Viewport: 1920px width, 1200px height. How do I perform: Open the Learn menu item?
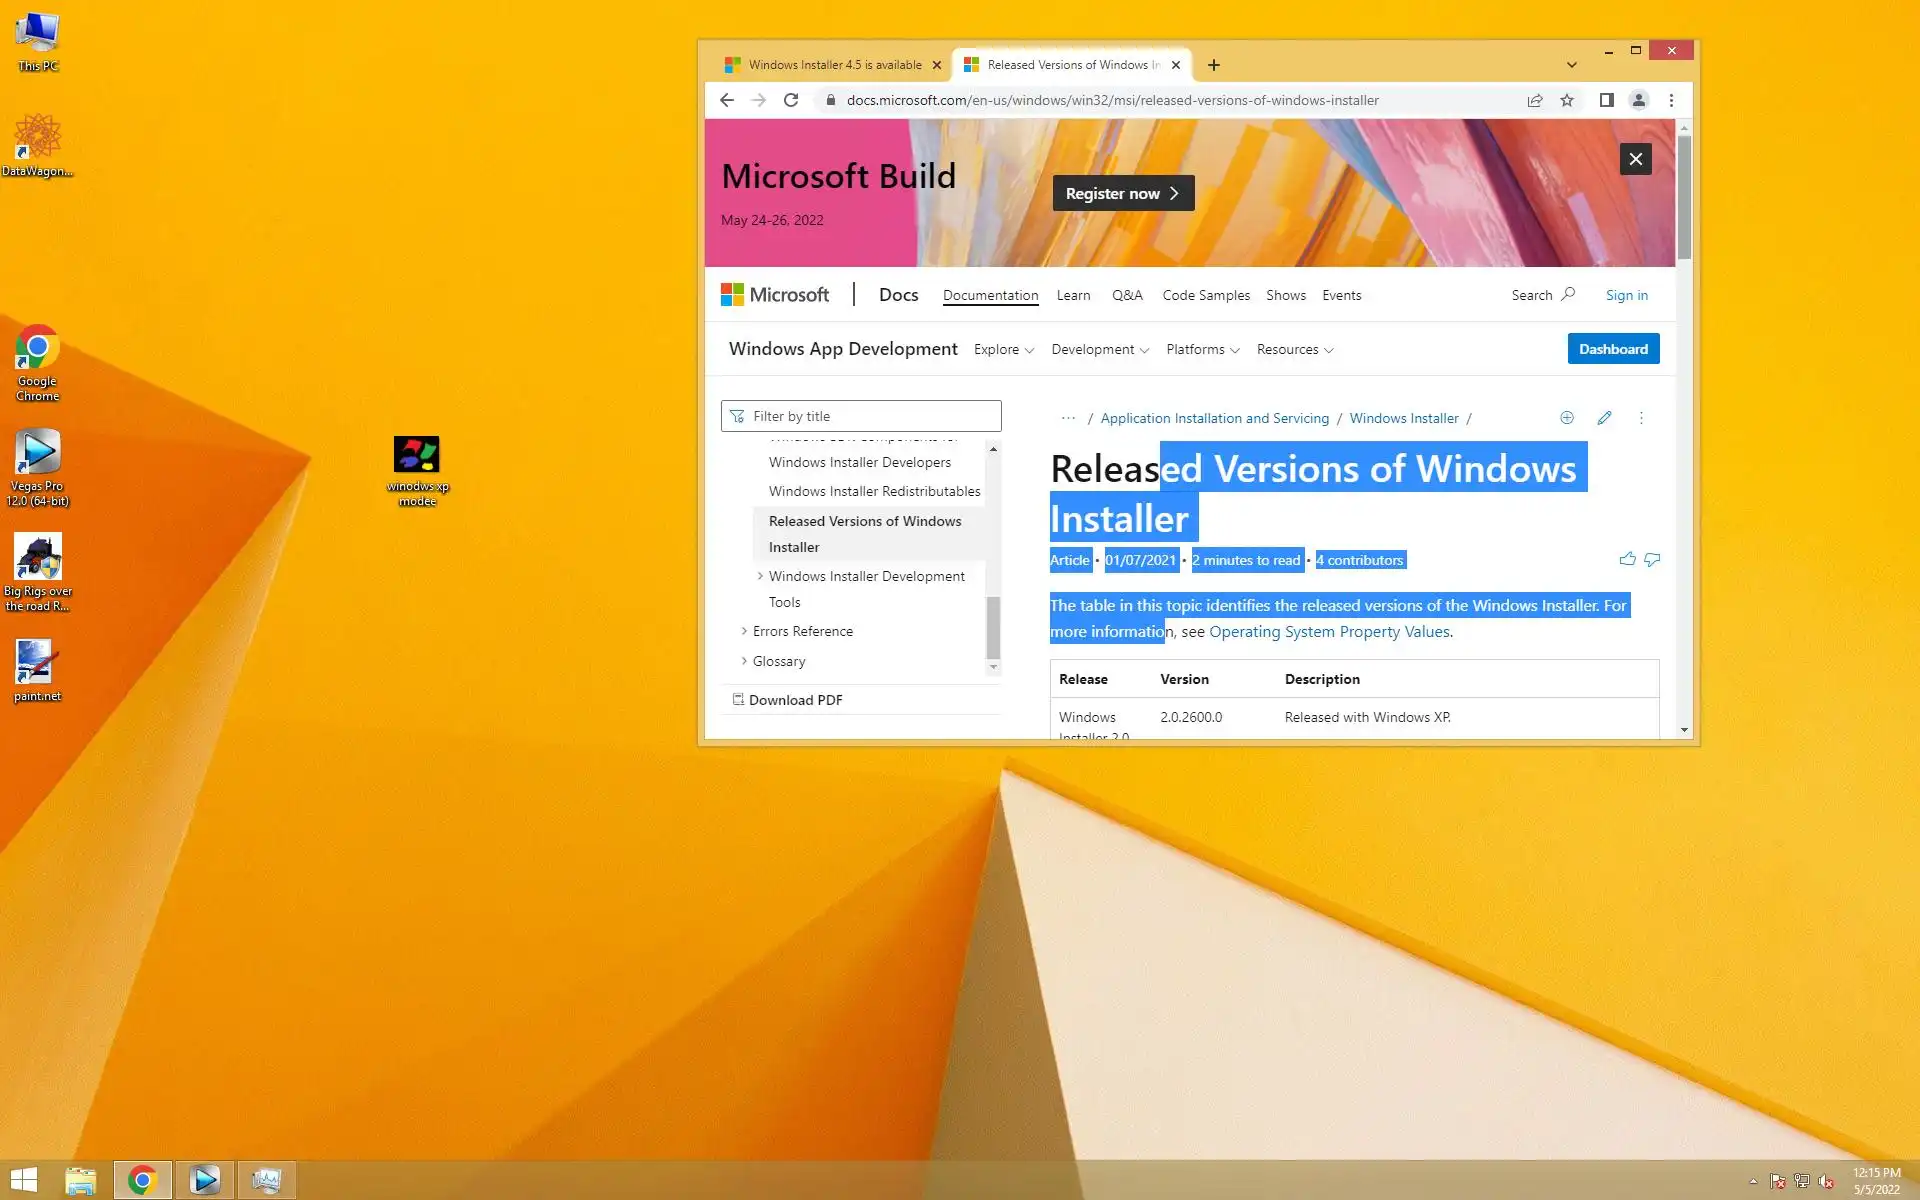[1073, 295]
